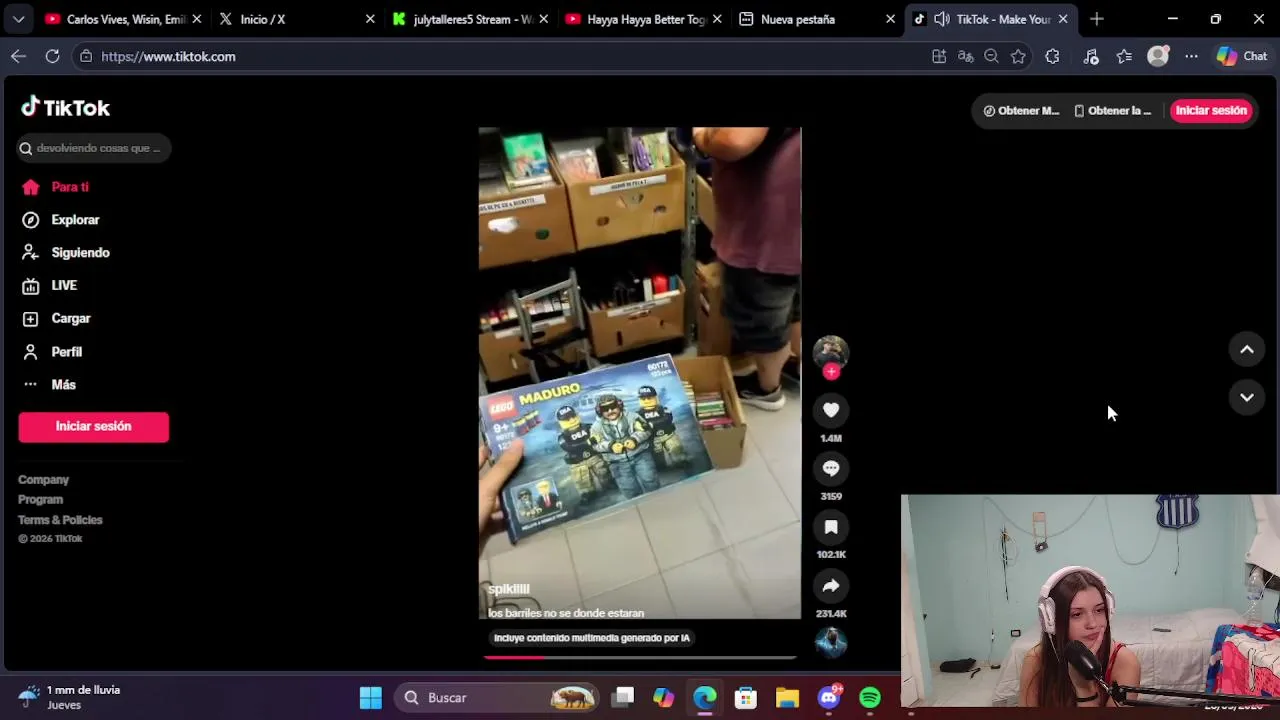The height and width of the screenshot is (720, 1280).
Task: Open the spikiiiii username link
Action: (x=509, y=589)
